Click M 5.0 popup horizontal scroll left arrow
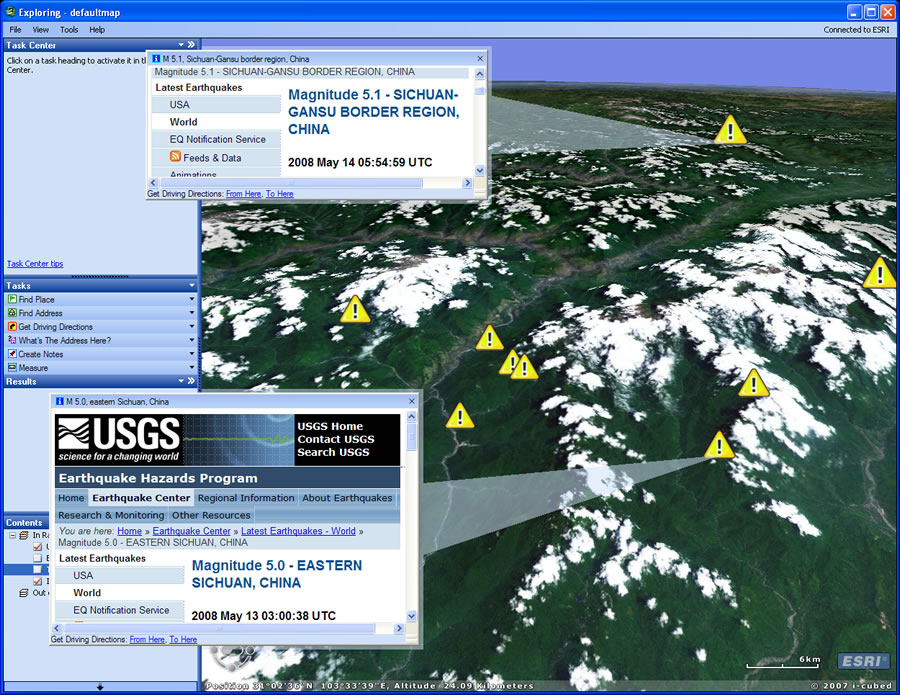The image size is (900, 695). click(x=57, y=628)
